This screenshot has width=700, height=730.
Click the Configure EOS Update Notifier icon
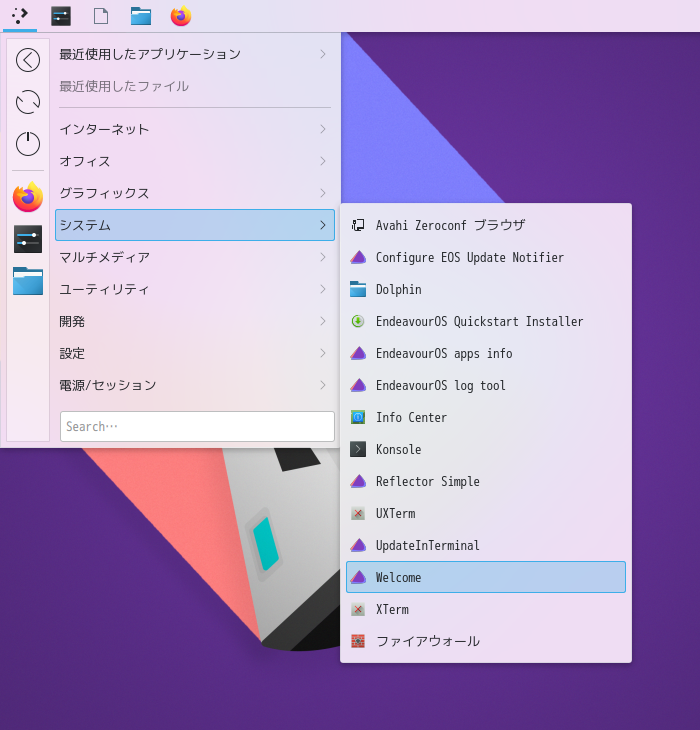(x=358, y=257)
